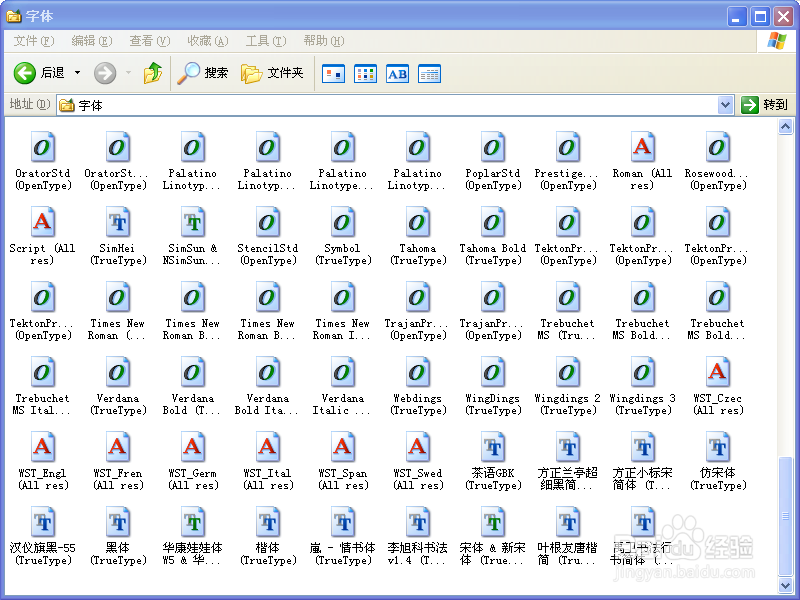Select the WST_Czec (All res) font
Image resolution: width=800 pixels, height=600 pixels.
717,385
